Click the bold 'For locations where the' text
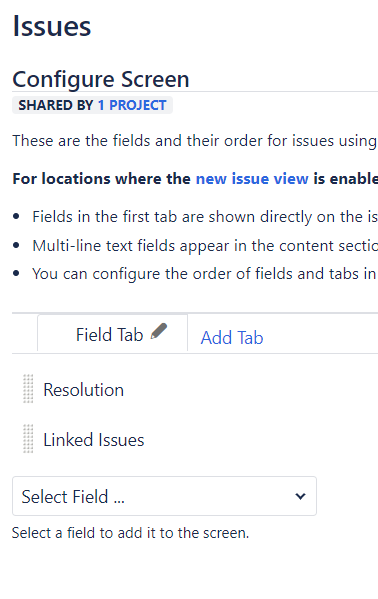Viewport: 378px width, 599px height. (102, 178)
